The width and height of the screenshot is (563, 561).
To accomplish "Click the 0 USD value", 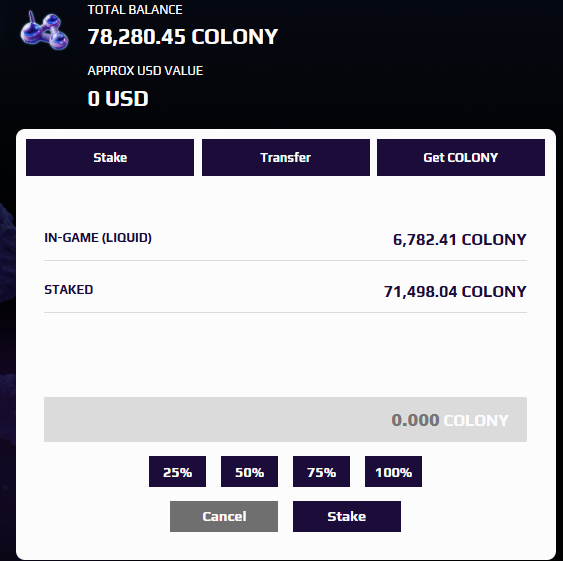I will pos(118,98).
